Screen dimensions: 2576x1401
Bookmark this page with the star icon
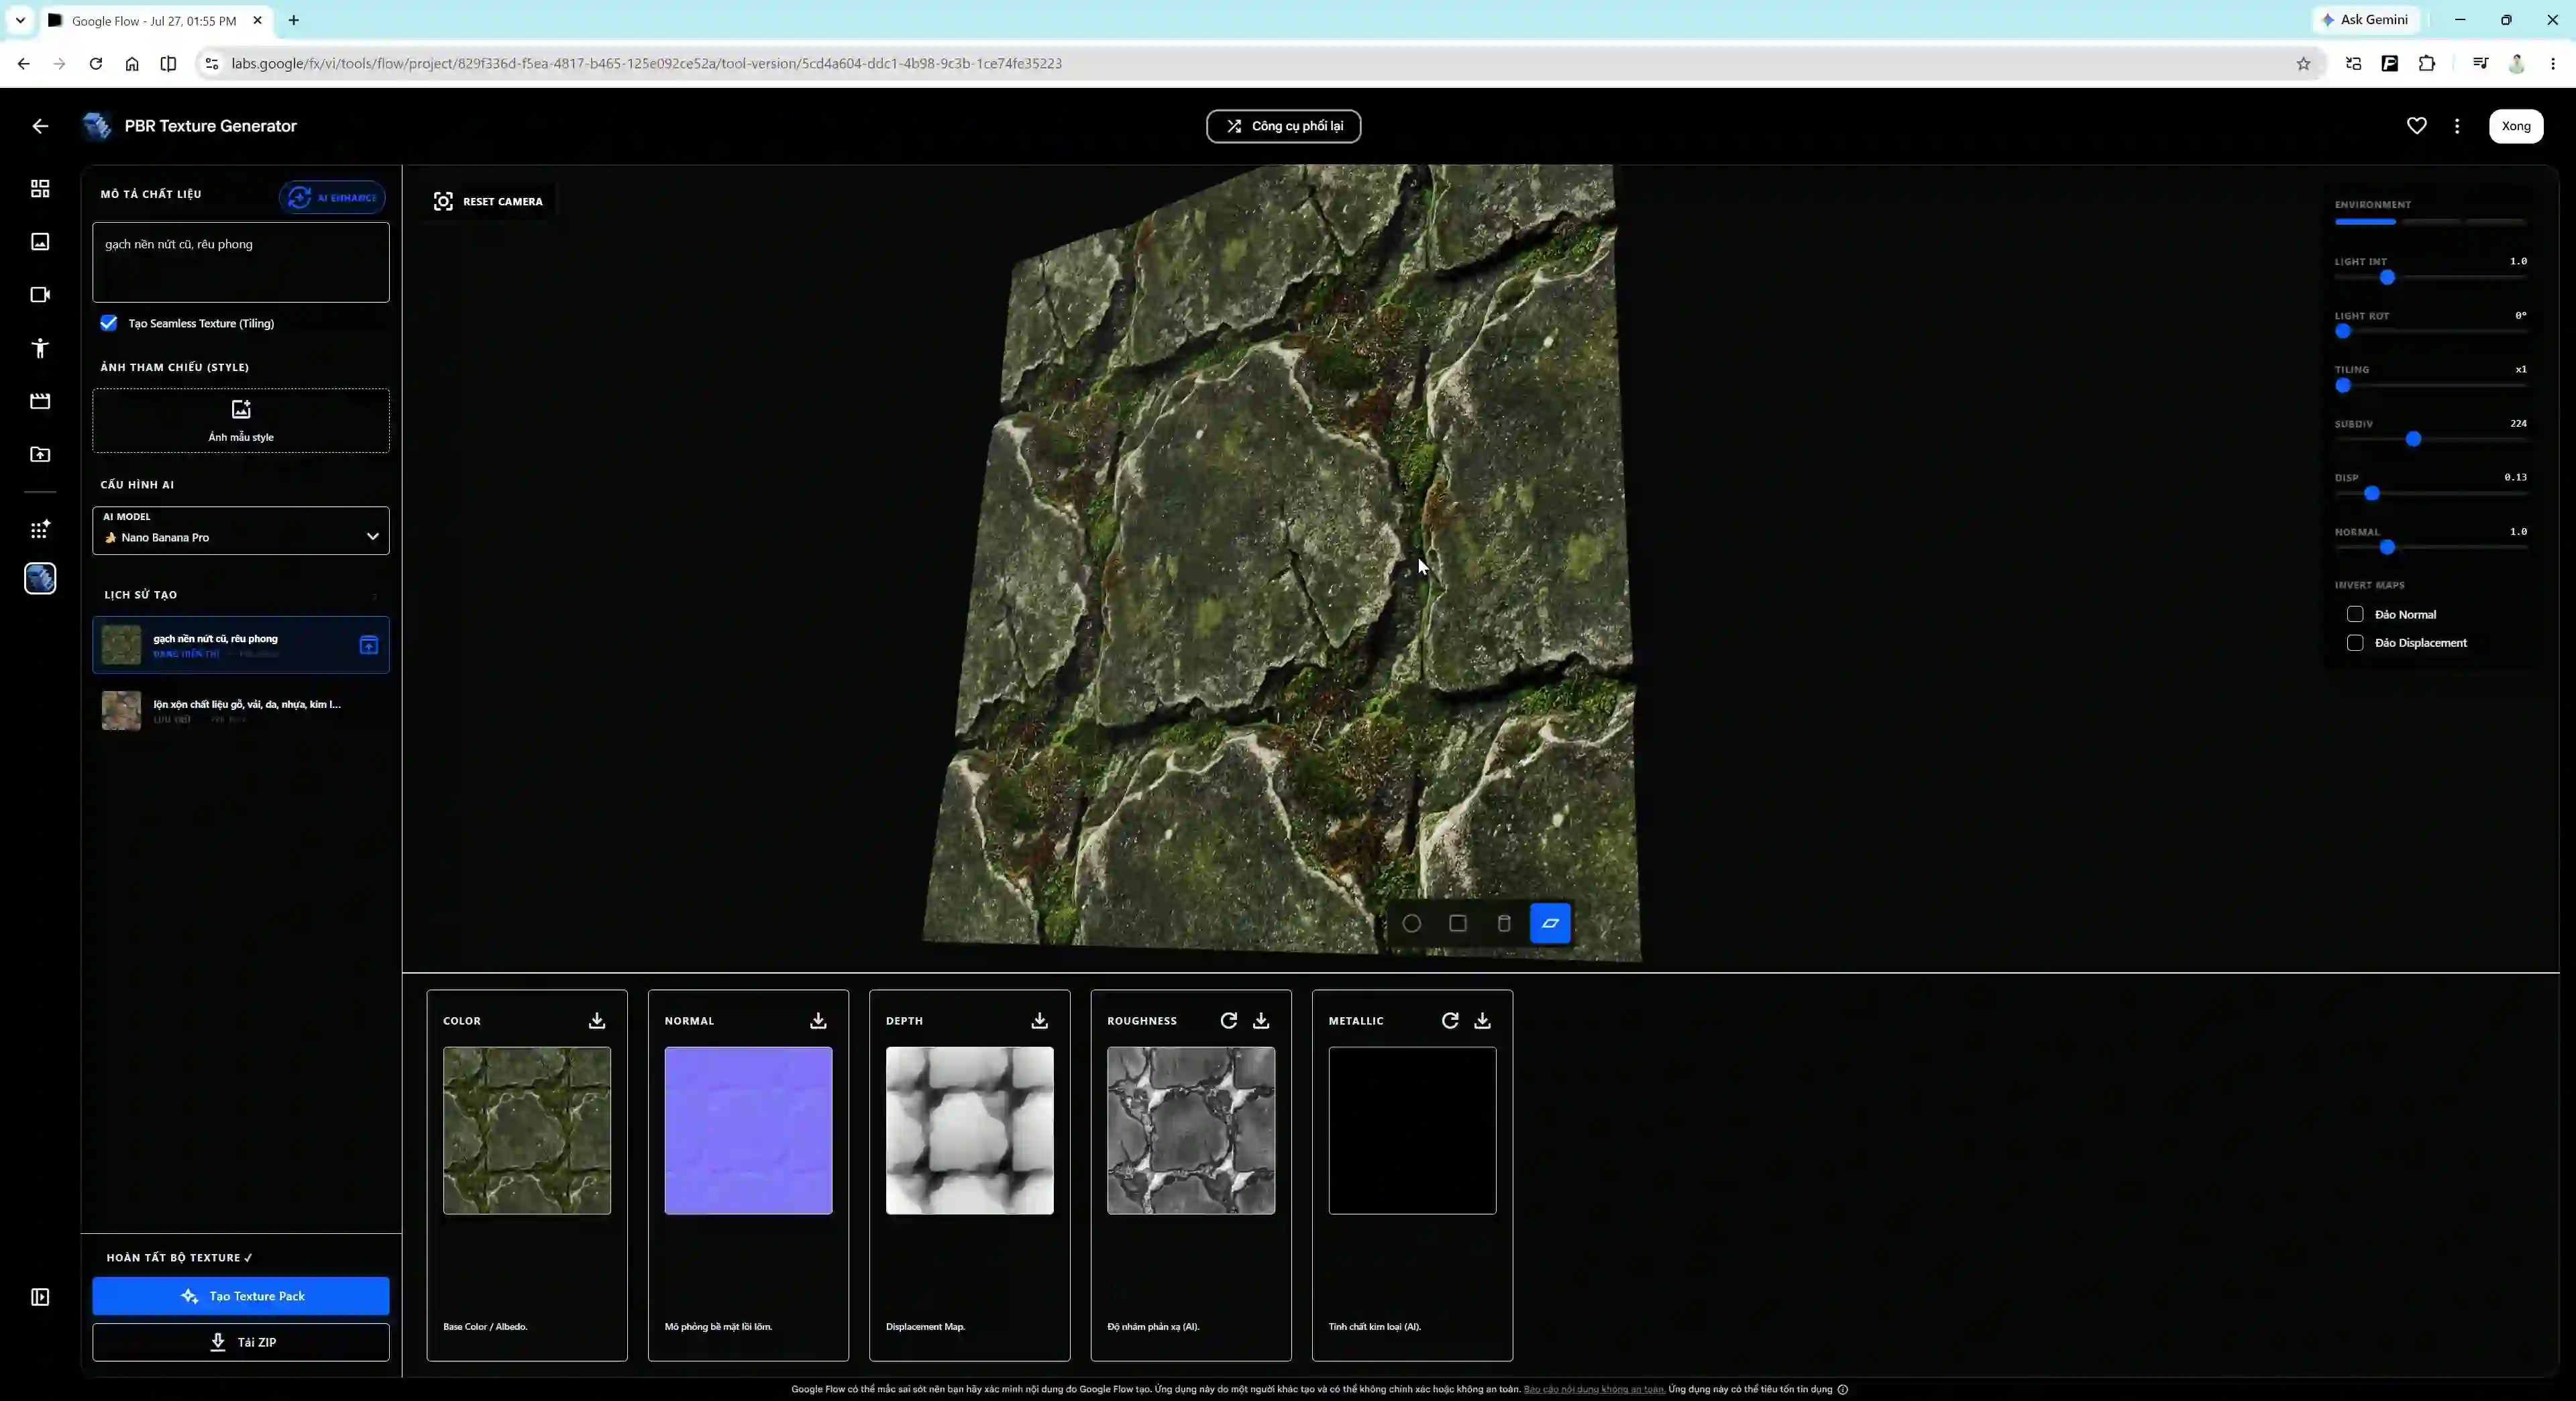pyautogui.click(x=2303, y=64)
